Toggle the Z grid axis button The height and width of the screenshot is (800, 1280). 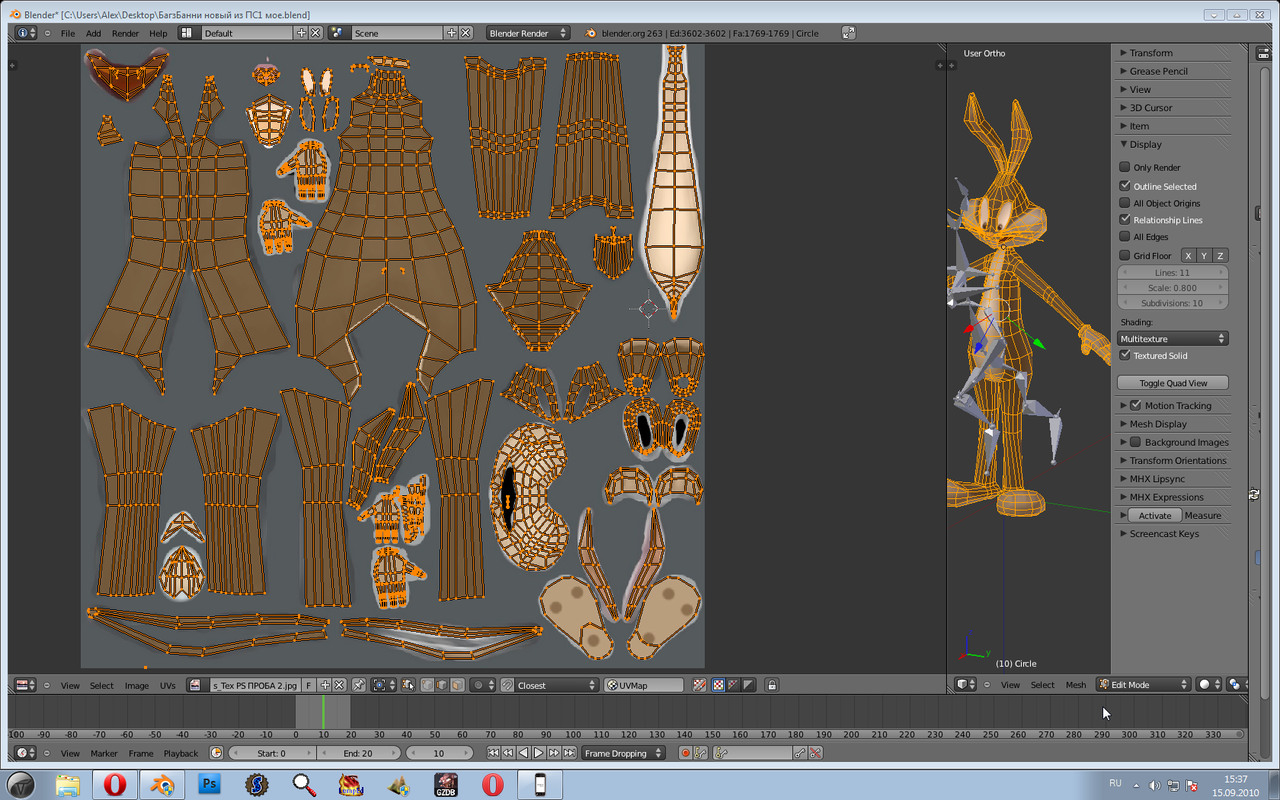click(x=1220, y=255)
